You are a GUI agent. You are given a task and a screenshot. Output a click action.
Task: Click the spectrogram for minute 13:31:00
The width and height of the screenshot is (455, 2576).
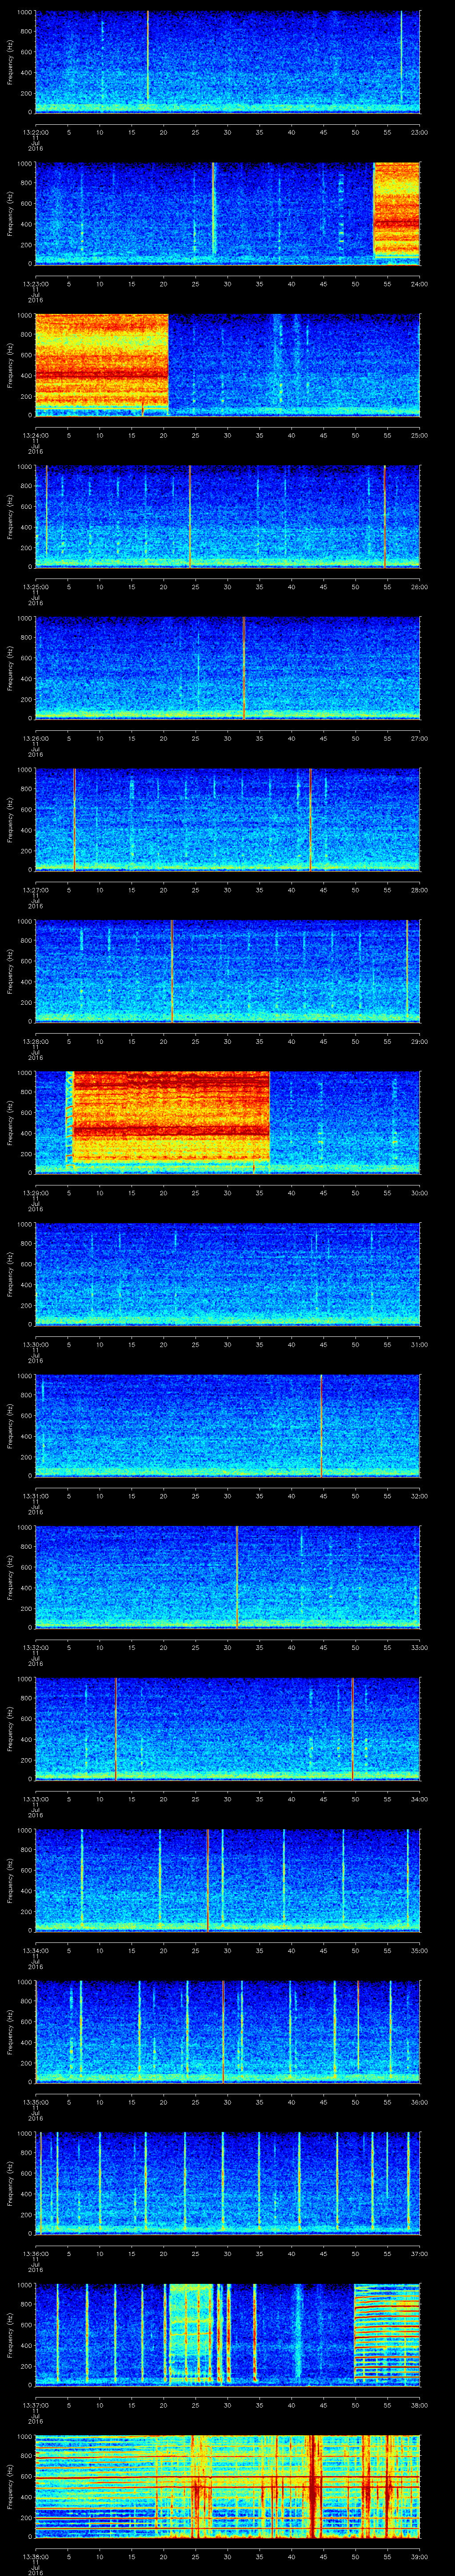pos(227,1425)
